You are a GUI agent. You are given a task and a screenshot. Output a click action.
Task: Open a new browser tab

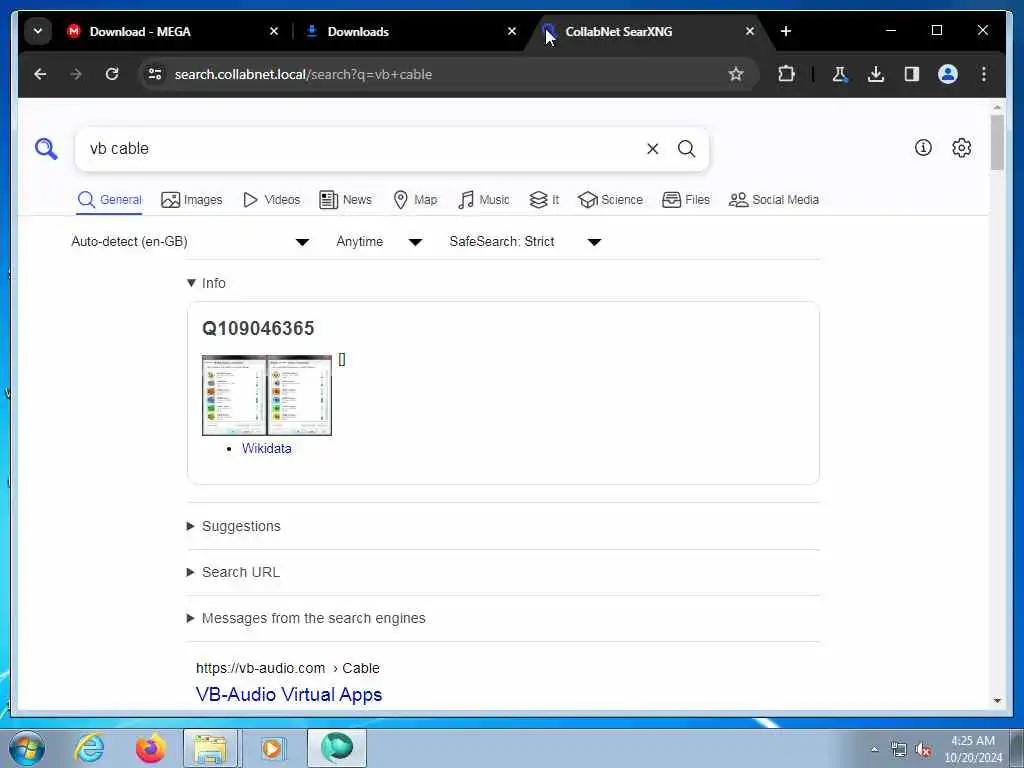tap(786, 31)
